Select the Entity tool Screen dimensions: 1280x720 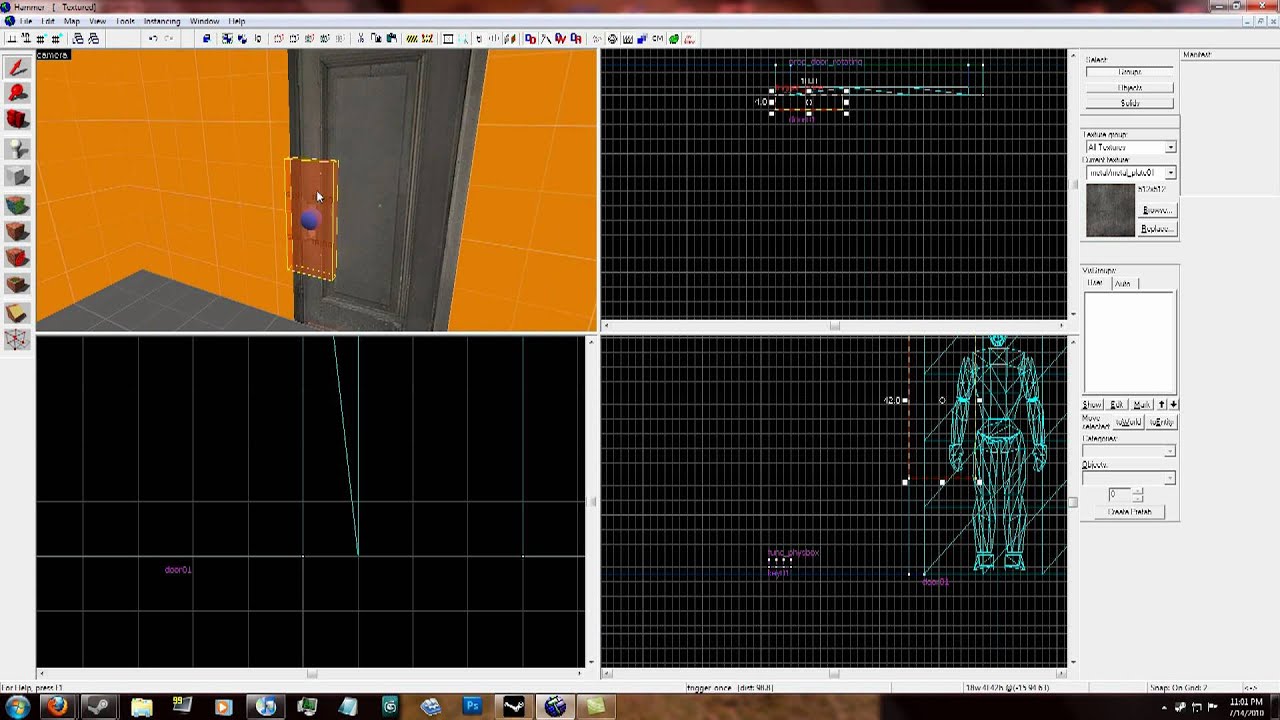pyautogui.click(x=17, y=149)
